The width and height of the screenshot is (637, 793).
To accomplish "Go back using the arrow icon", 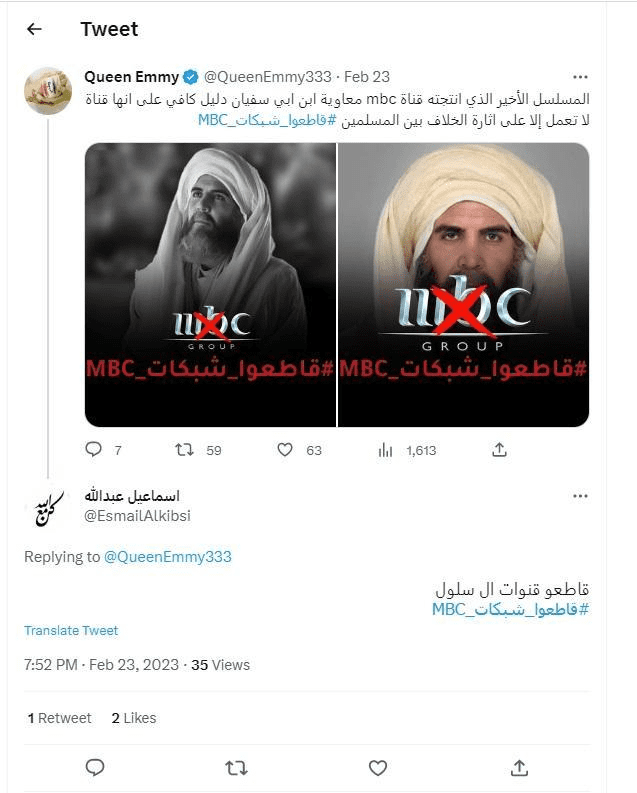I will [34, 29].
